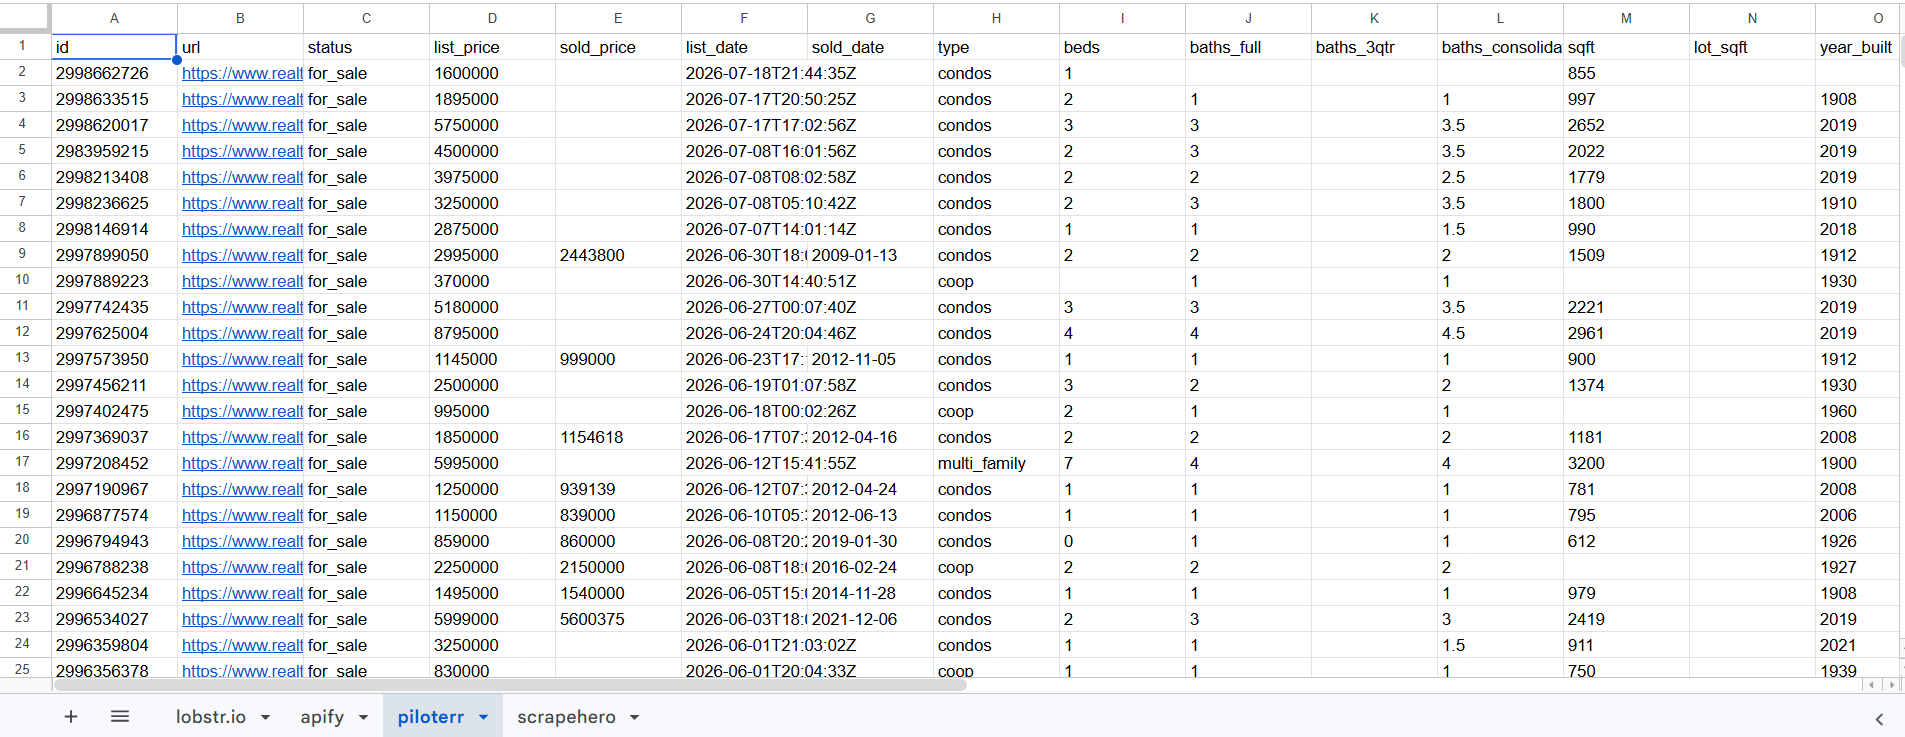Open the apify tab dropdown arrow
The height and width of the screenshot is (737, 1905).
[x=363, y=718]
